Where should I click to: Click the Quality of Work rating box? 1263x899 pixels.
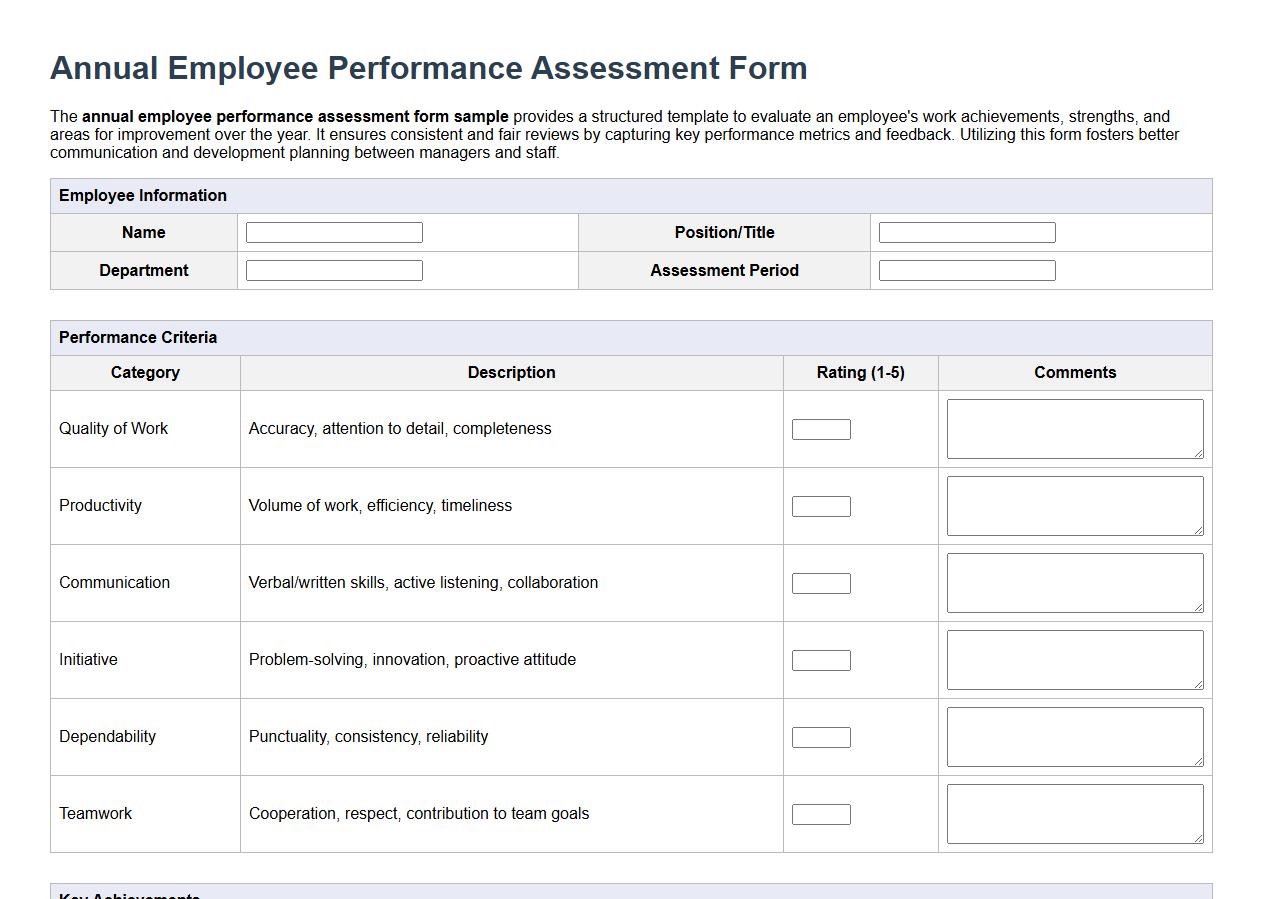tap(820, 428)
